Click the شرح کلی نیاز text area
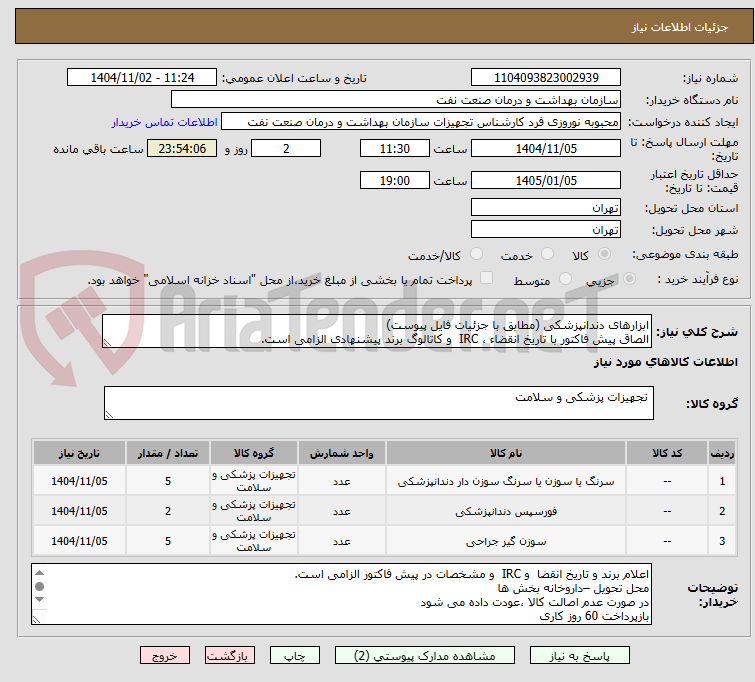This screenshot has height=682, width=755. pyautogui.click(x=377, y=331)
